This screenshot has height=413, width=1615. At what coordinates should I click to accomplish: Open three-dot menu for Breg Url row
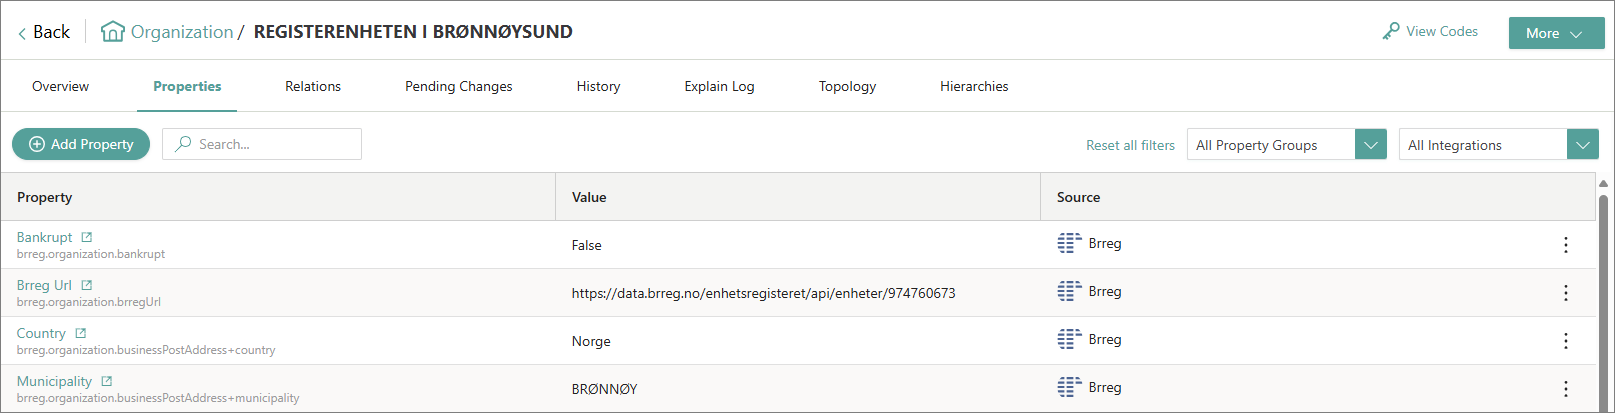point(1565,293)
